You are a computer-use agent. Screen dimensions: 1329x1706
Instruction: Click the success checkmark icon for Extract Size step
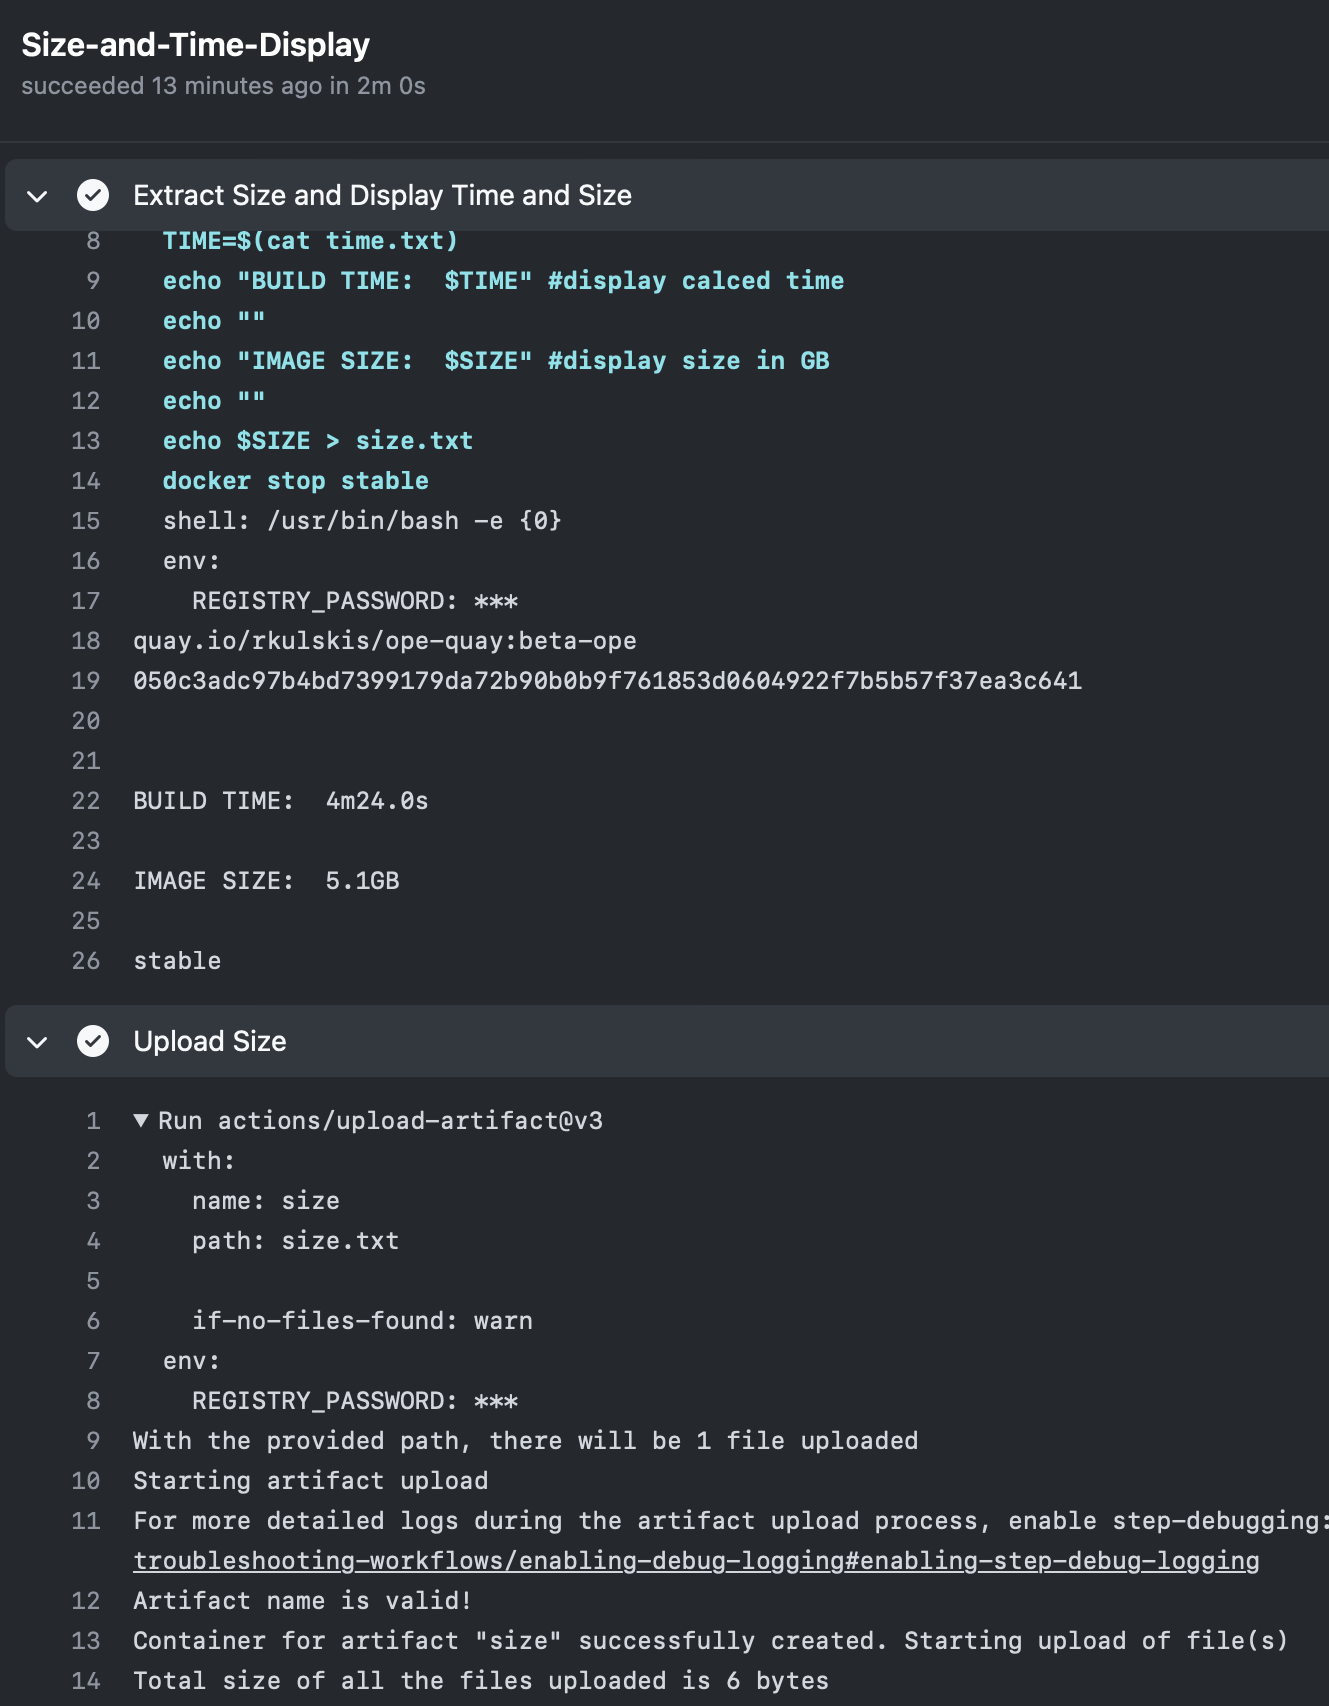point(93,195)
